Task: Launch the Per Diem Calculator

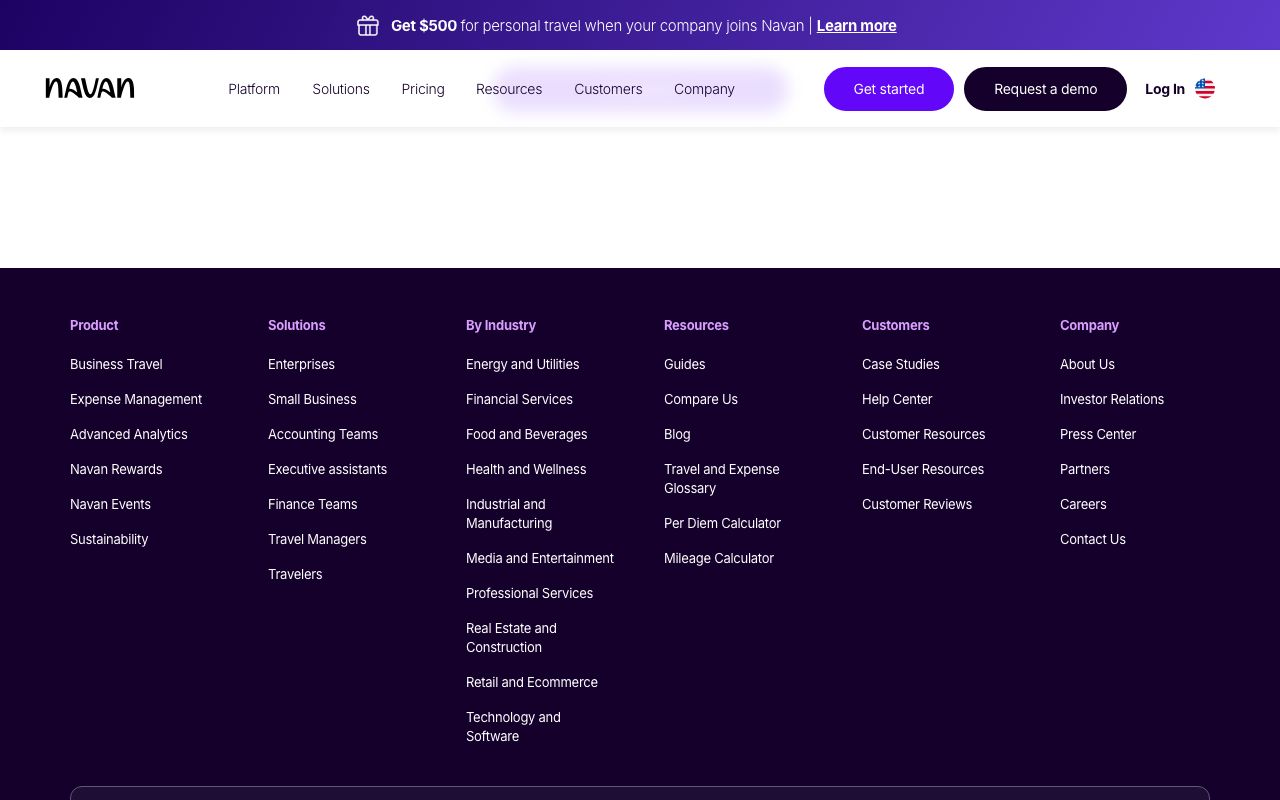Action: pyautogui.click(x=722, y=524)
